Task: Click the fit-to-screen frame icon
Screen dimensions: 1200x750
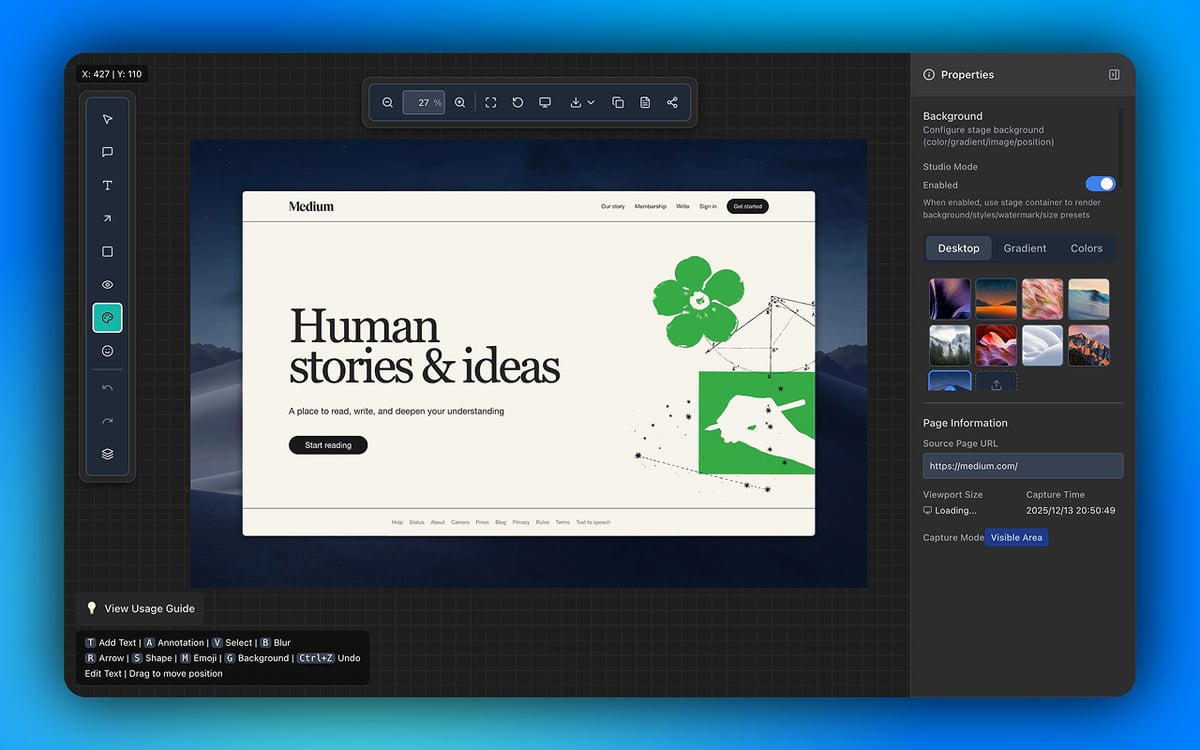Action: (491, 103)
